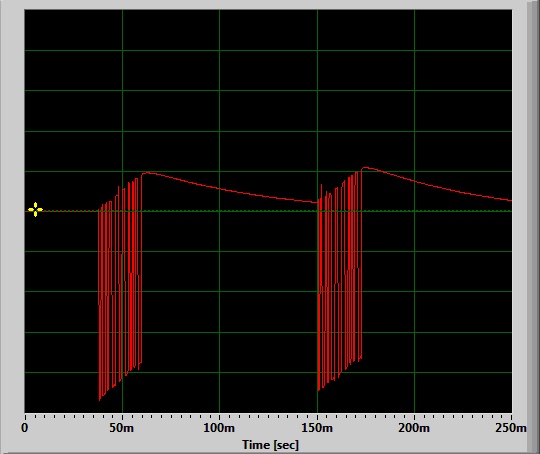
Task: Click the 0 origin axis label
Action: (25, 428)
